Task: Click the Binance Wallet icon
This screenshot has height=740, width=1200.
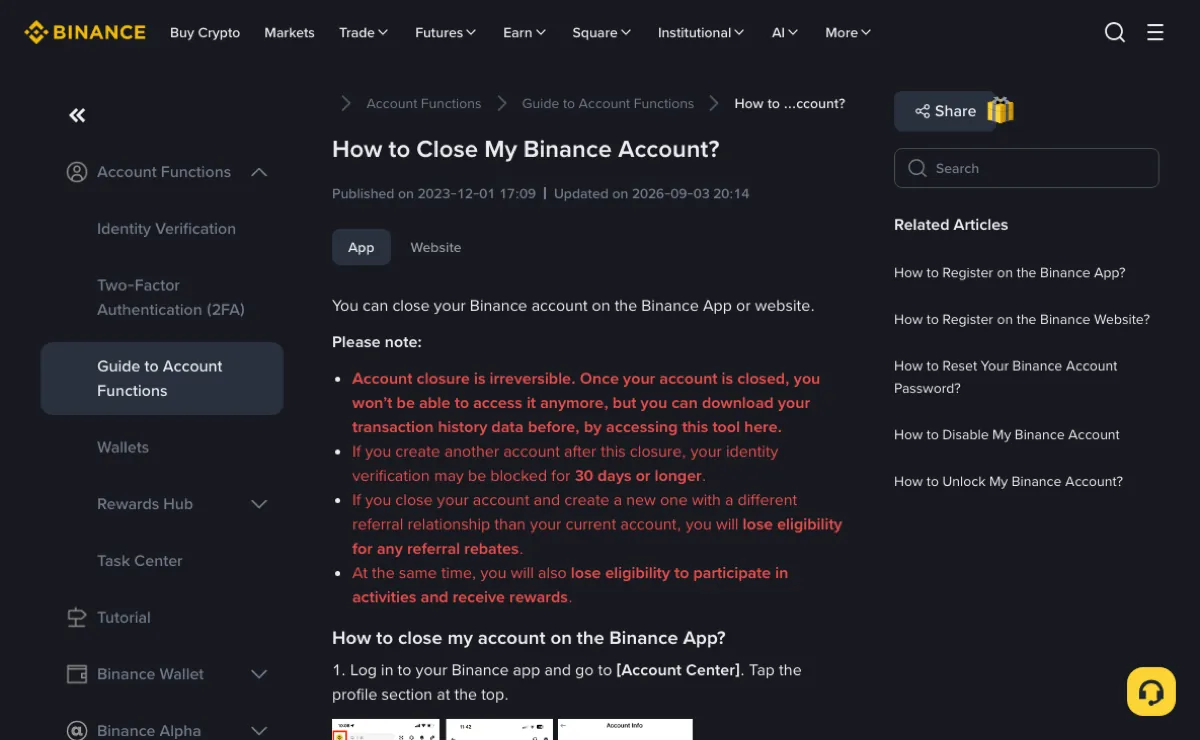Action: (77, 674)
